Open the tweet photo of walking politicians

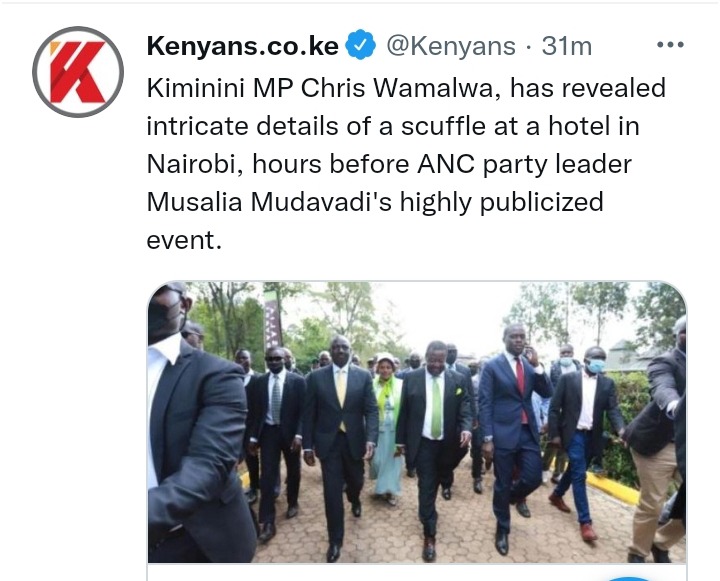click(417, 422)
